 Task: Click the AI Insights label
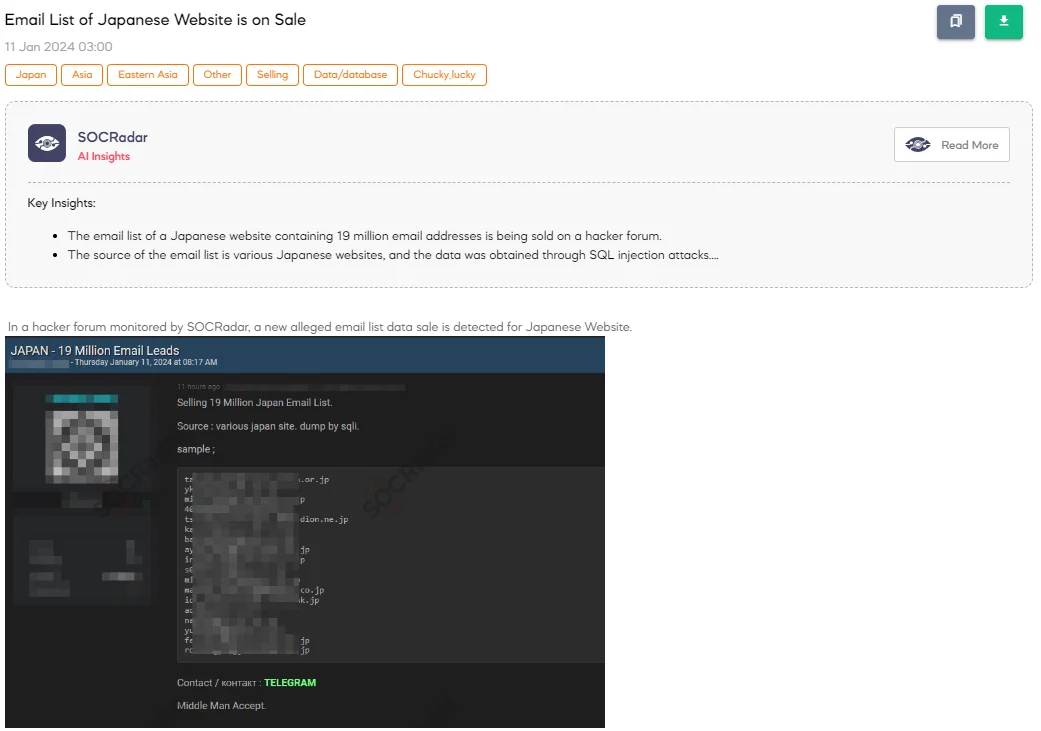coord(104,157)
